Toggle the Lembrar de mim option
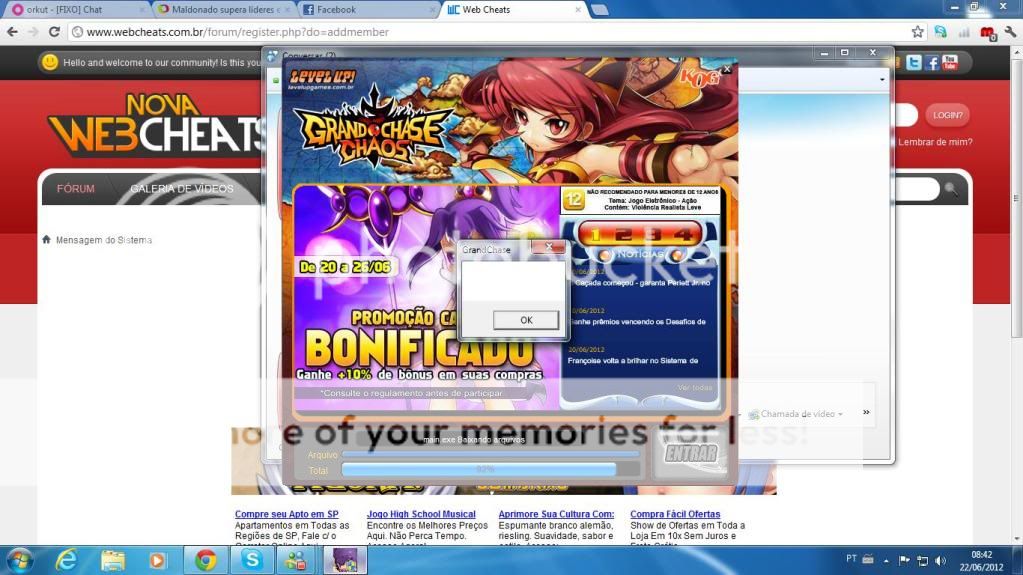The height and width of the screenshot is (575, 1023). click(x=935, y=142)
